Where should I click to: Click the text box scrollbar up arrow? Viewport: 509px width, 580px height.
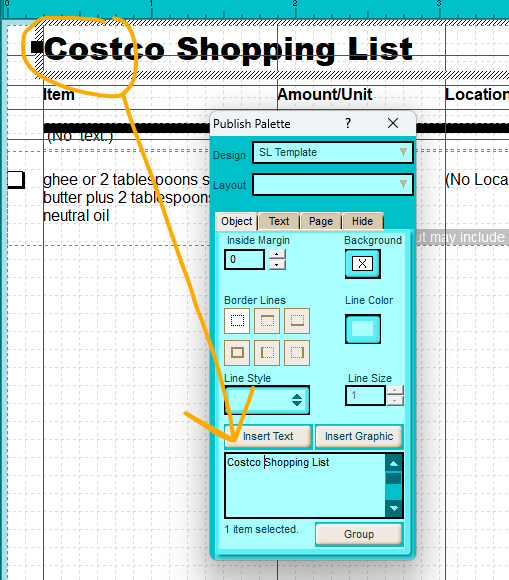pyautogui.click(x=394, y=463)
